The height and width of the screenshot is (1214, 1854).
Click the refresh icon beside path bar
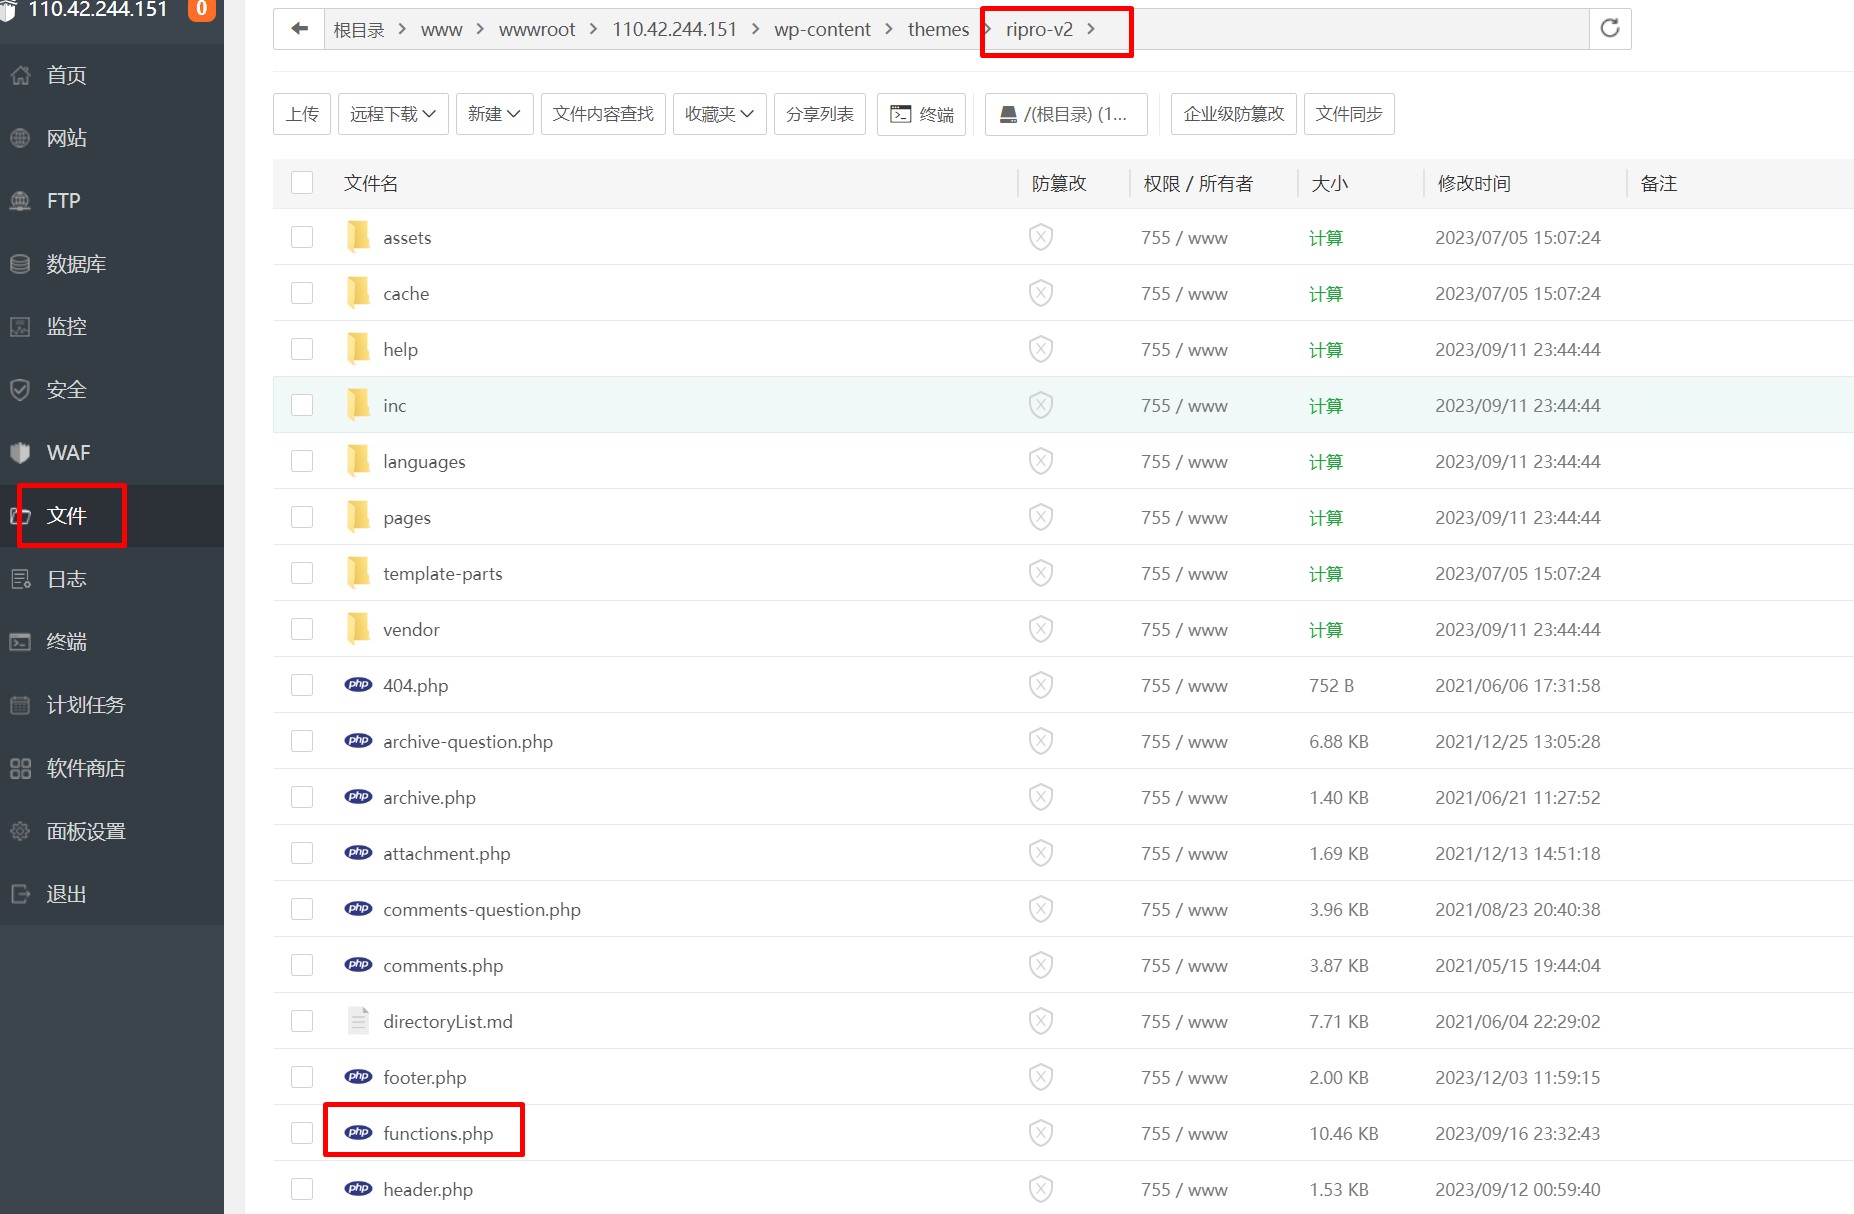[1609, 29]
